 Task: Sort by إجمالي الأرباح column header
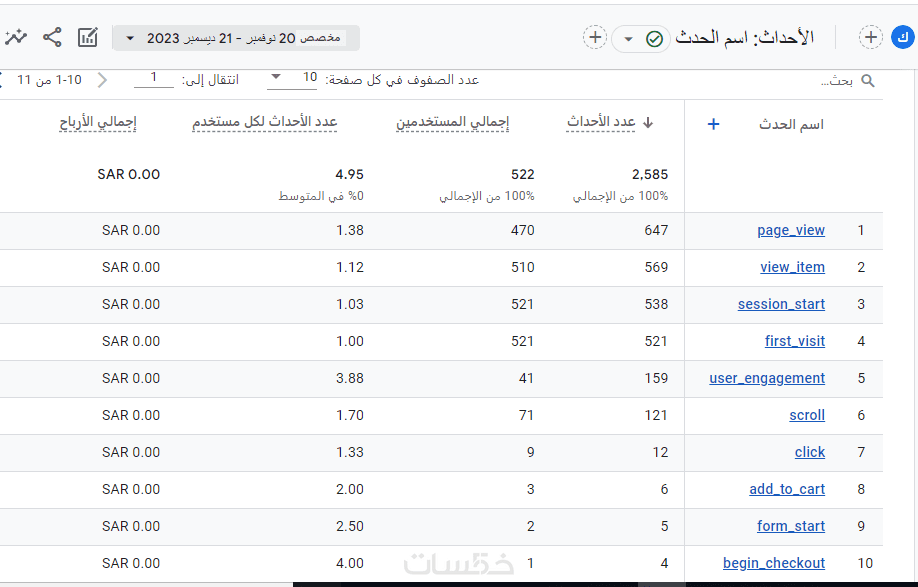98,122
